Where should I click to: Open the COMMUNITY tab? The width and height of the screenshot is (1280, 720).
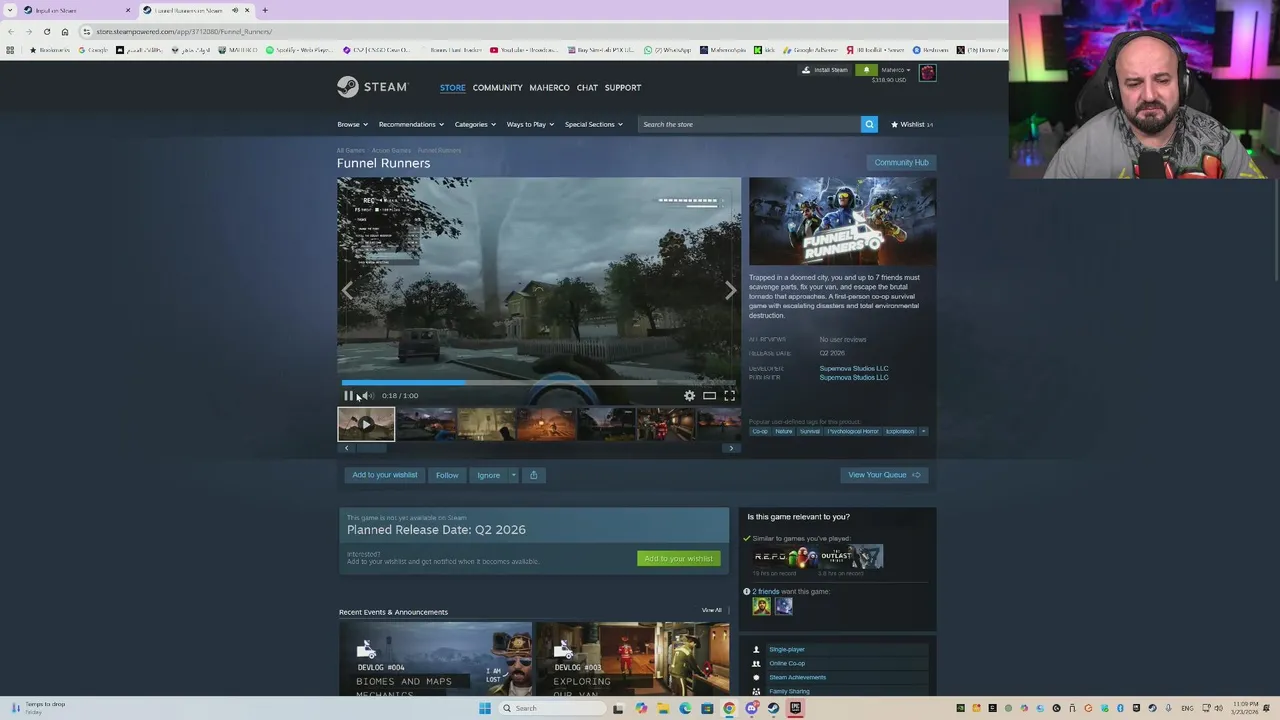pos(498,88)
